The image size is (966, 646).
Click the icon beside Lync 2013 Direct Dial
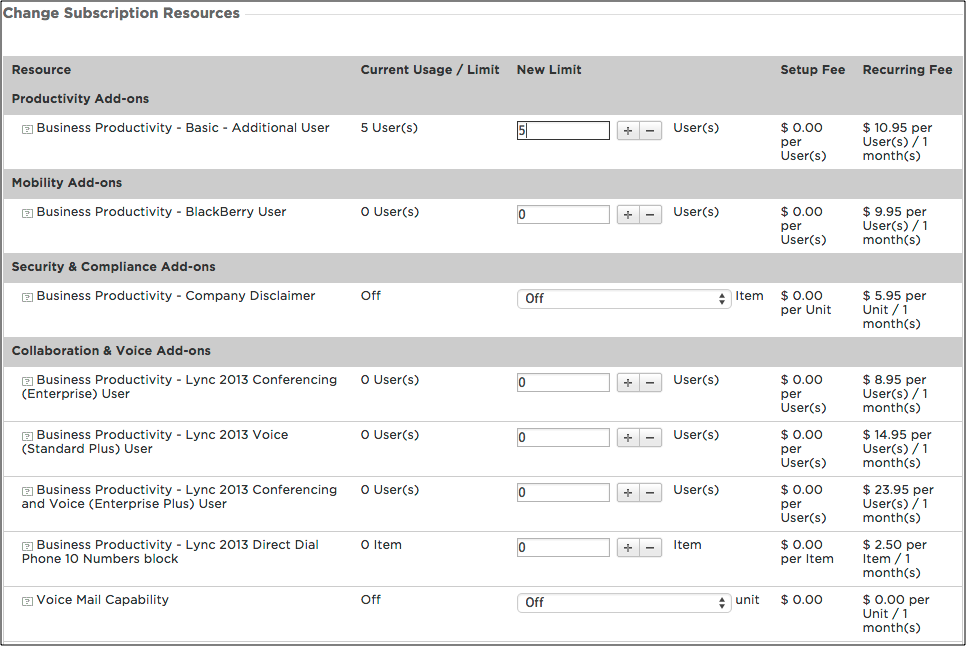27,546
